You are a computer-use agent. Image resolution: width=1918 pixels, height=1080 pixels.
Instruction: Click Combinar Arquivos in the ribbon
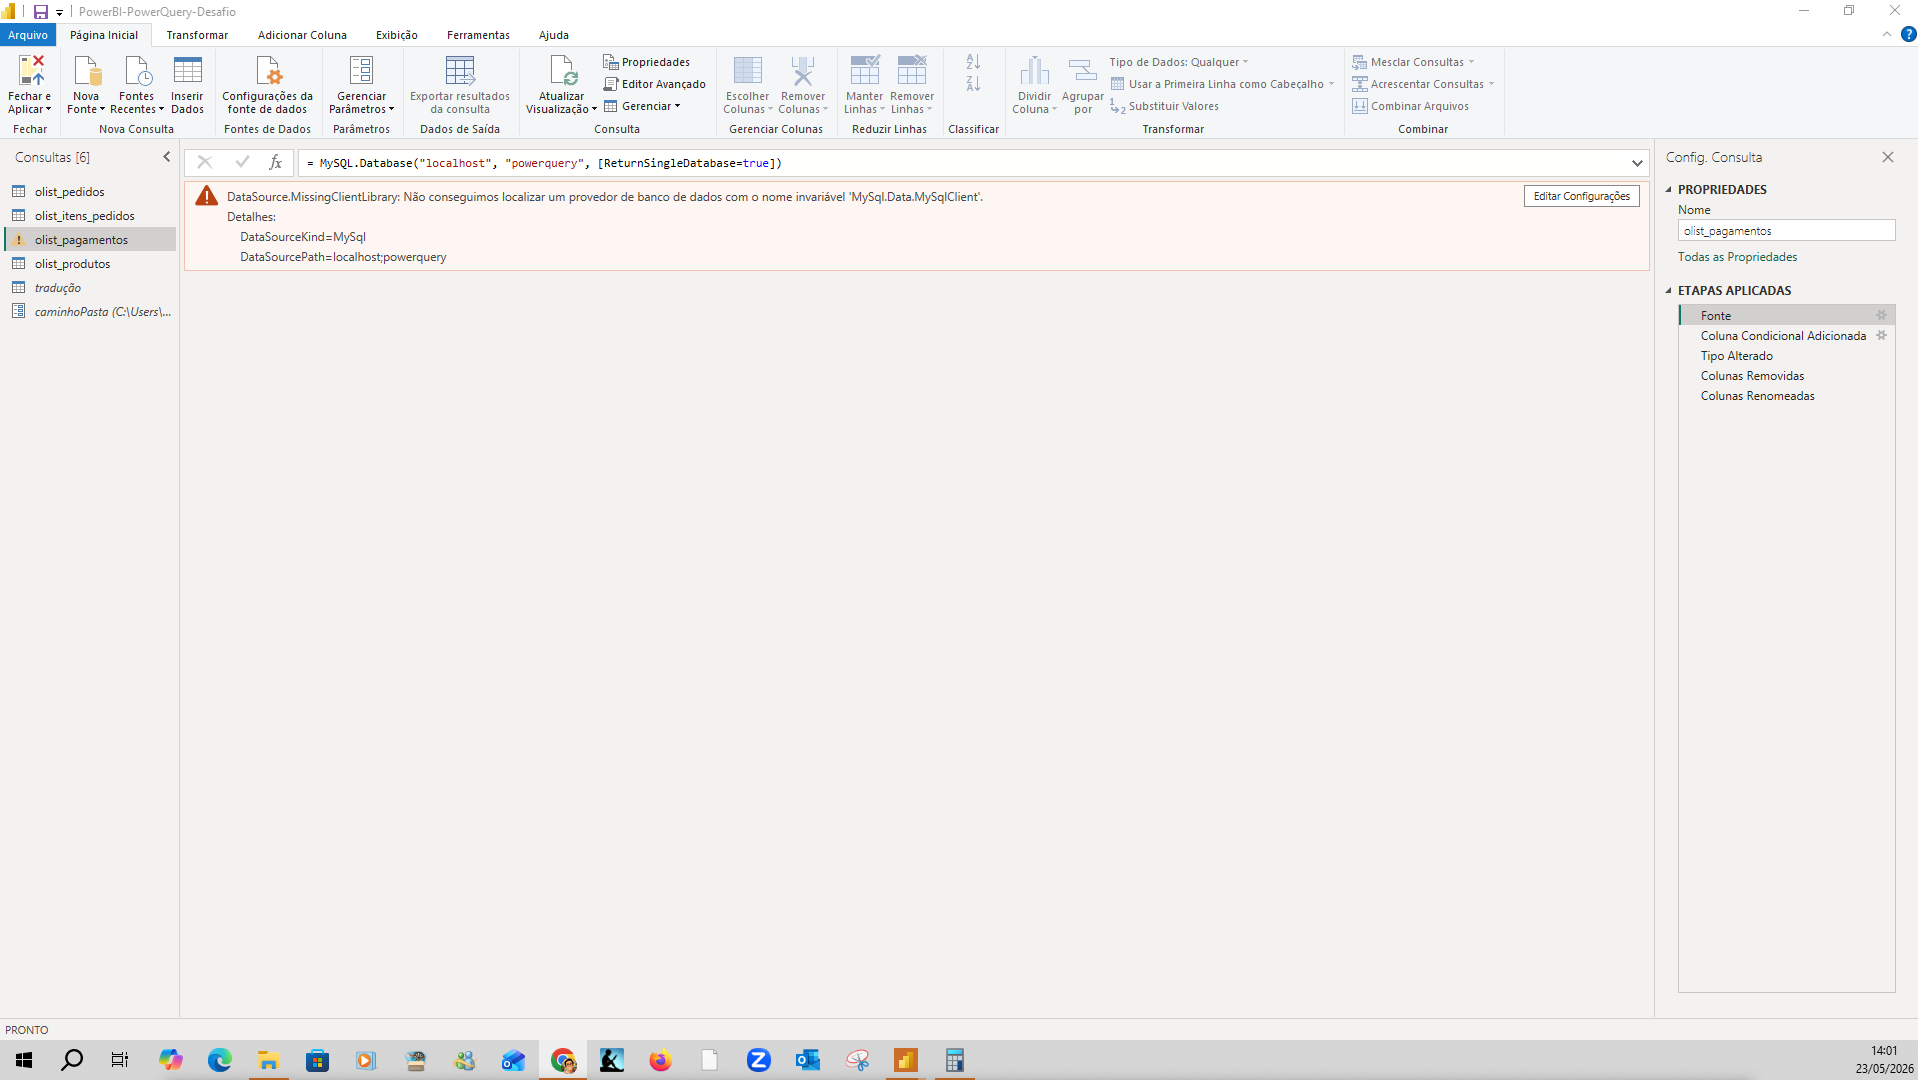tap(1410, 106)
